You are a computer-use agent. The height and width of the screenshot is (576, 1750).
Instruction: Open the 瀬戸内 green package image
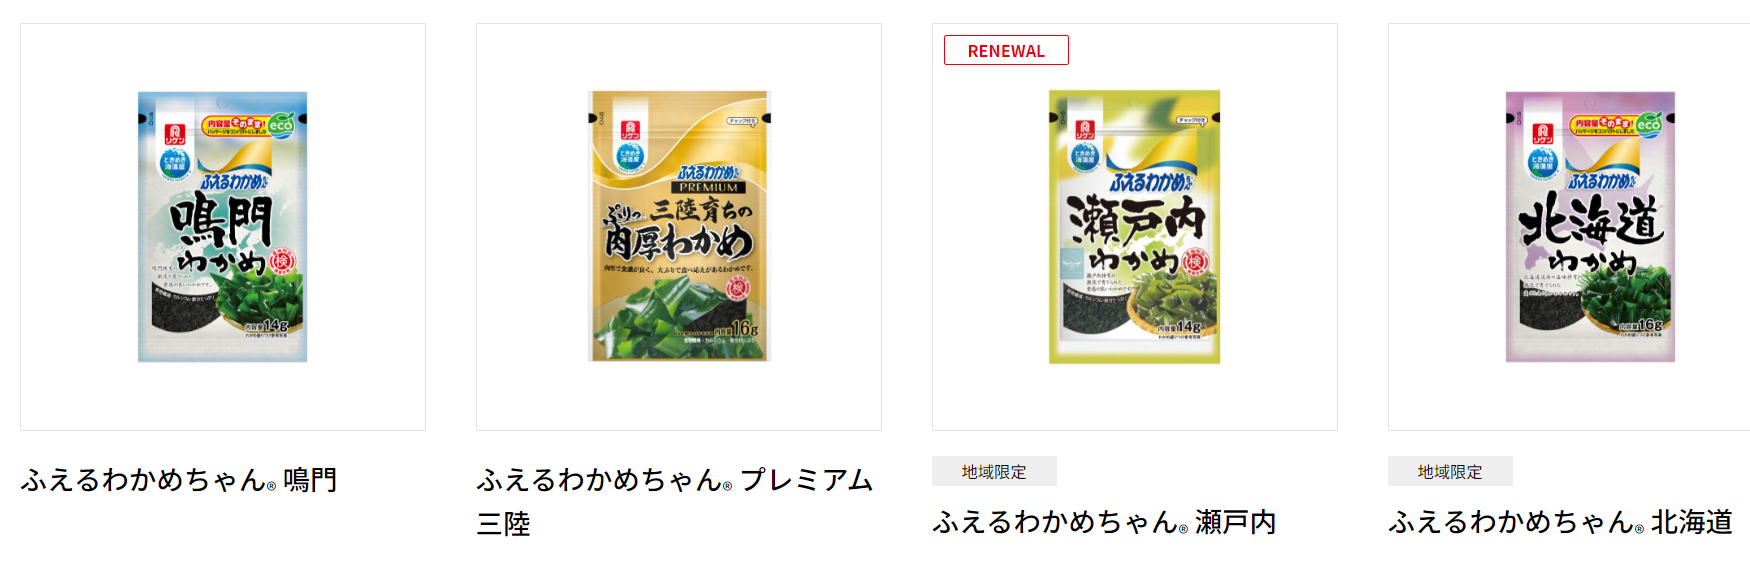[x=1134, y=227]
